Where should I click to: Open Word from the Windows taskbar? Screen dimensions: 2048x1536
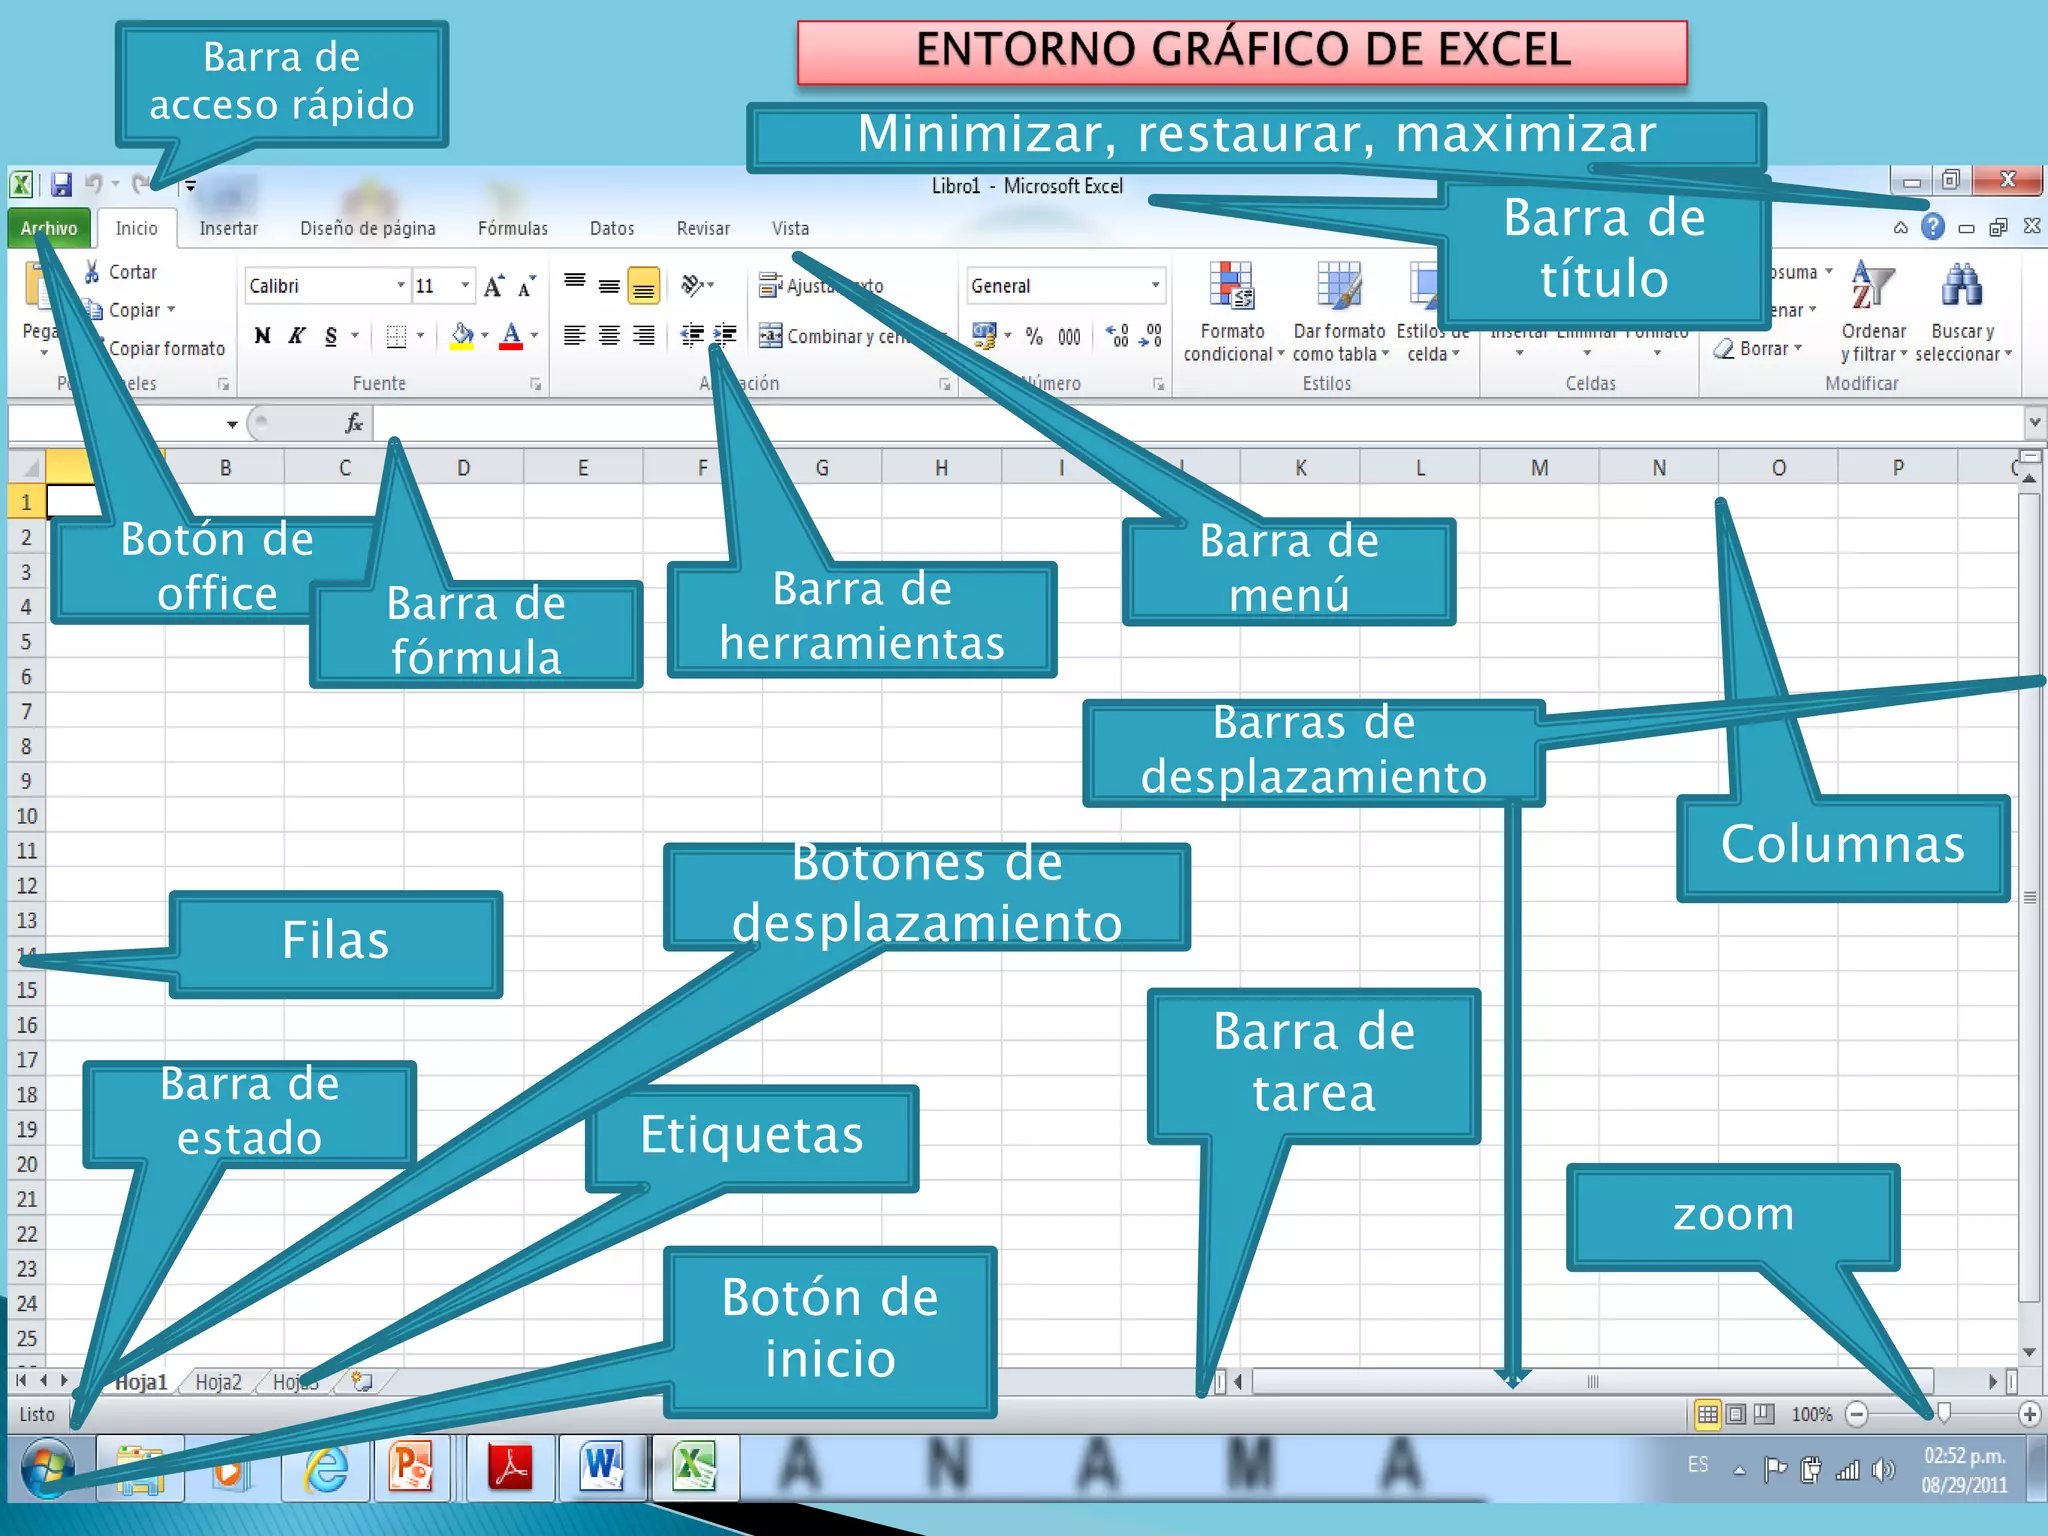coord(602,1468)
